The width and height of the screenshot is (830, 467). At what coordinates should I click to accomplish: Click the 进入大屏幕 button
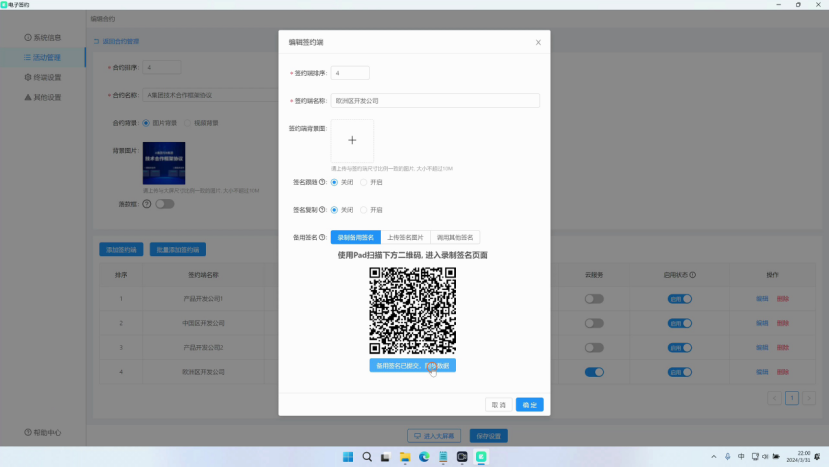pos(434,436)
